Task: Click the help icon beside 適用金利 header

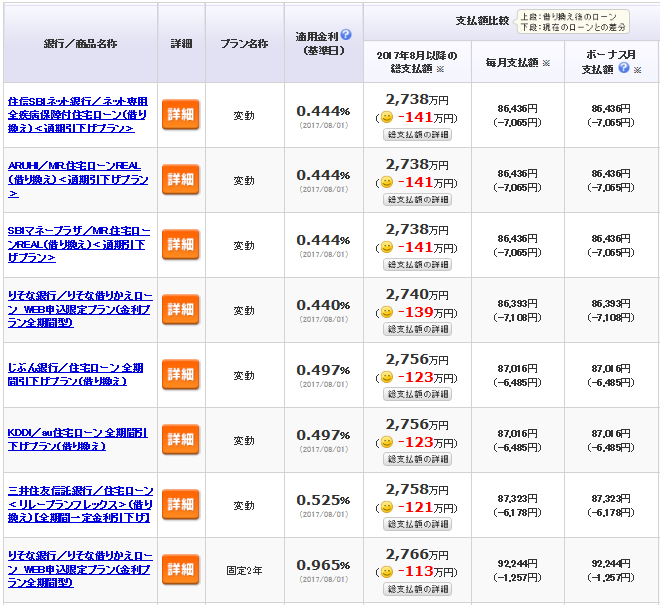Action: [346, 35]
